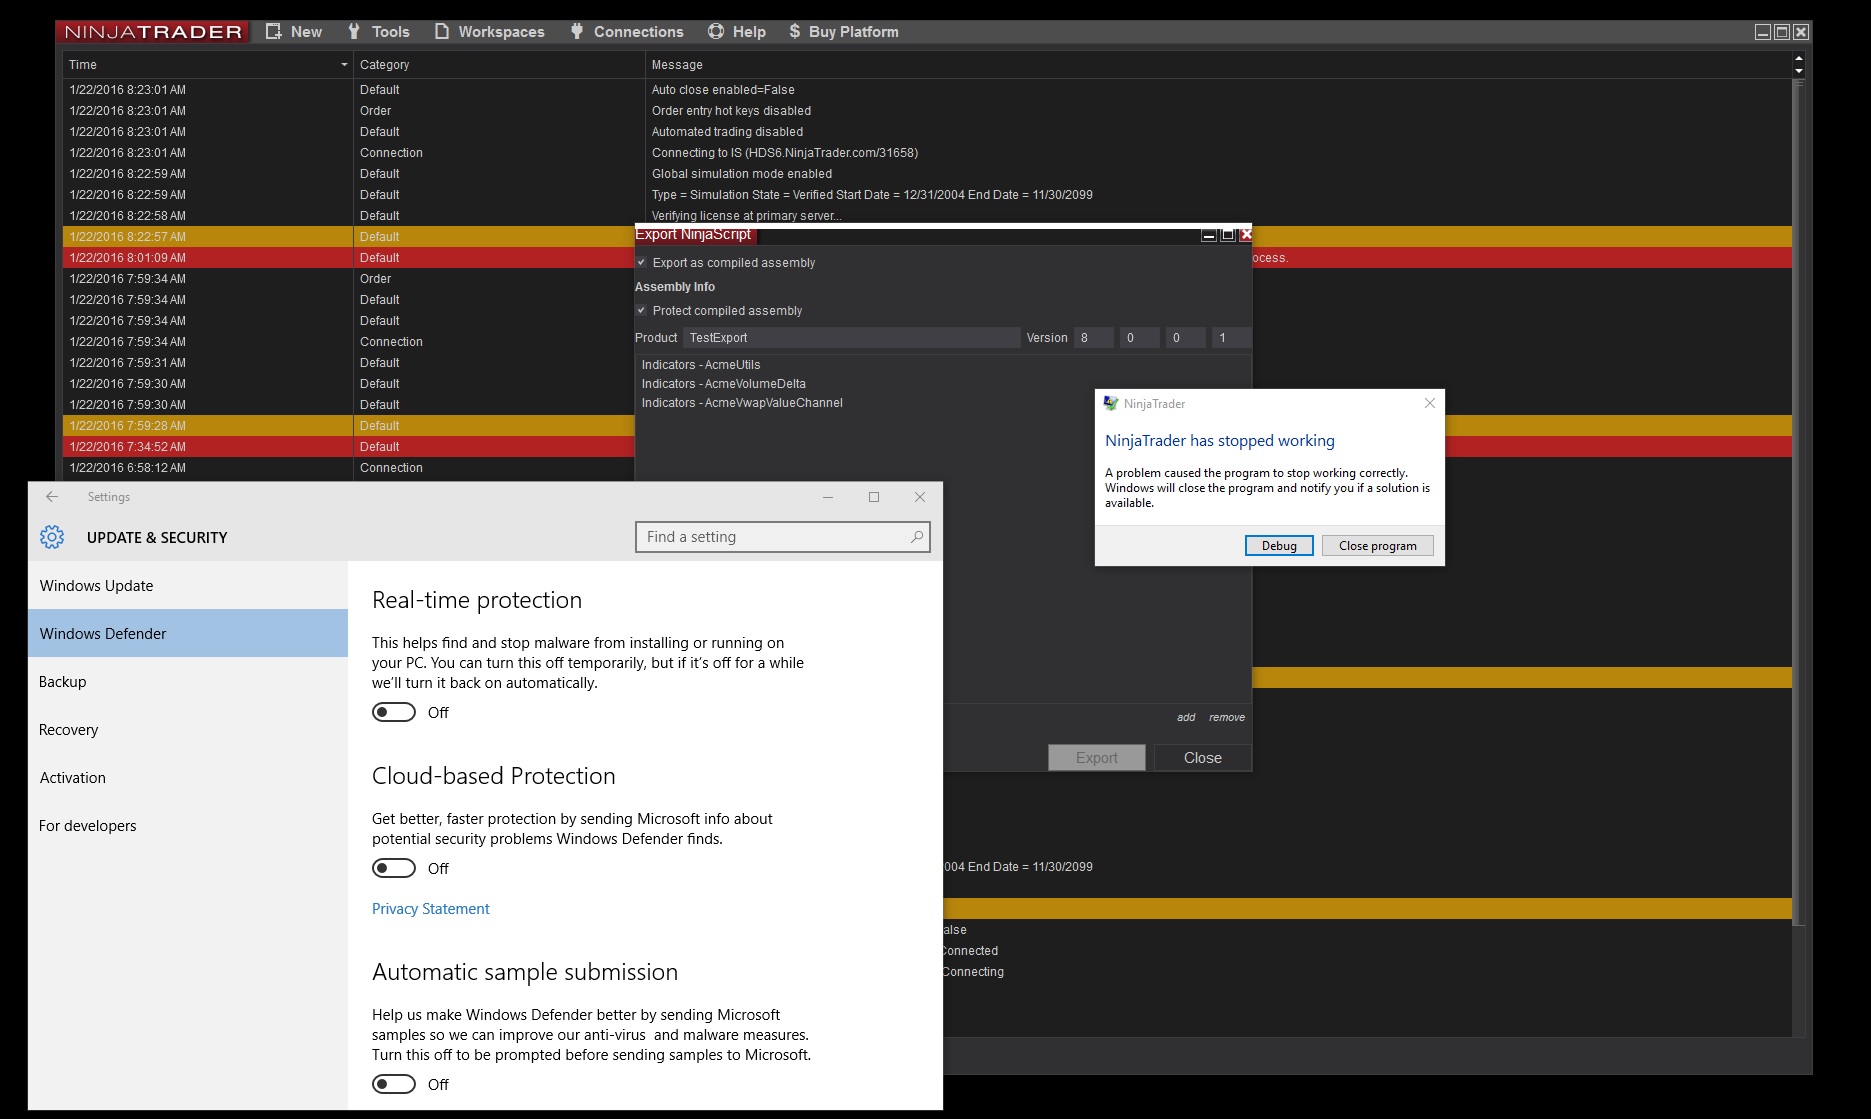This screenshot has width=1871, height=1119.
Task: Click log message 'Verifying license at primary server...'
Action: pos(747,216)
